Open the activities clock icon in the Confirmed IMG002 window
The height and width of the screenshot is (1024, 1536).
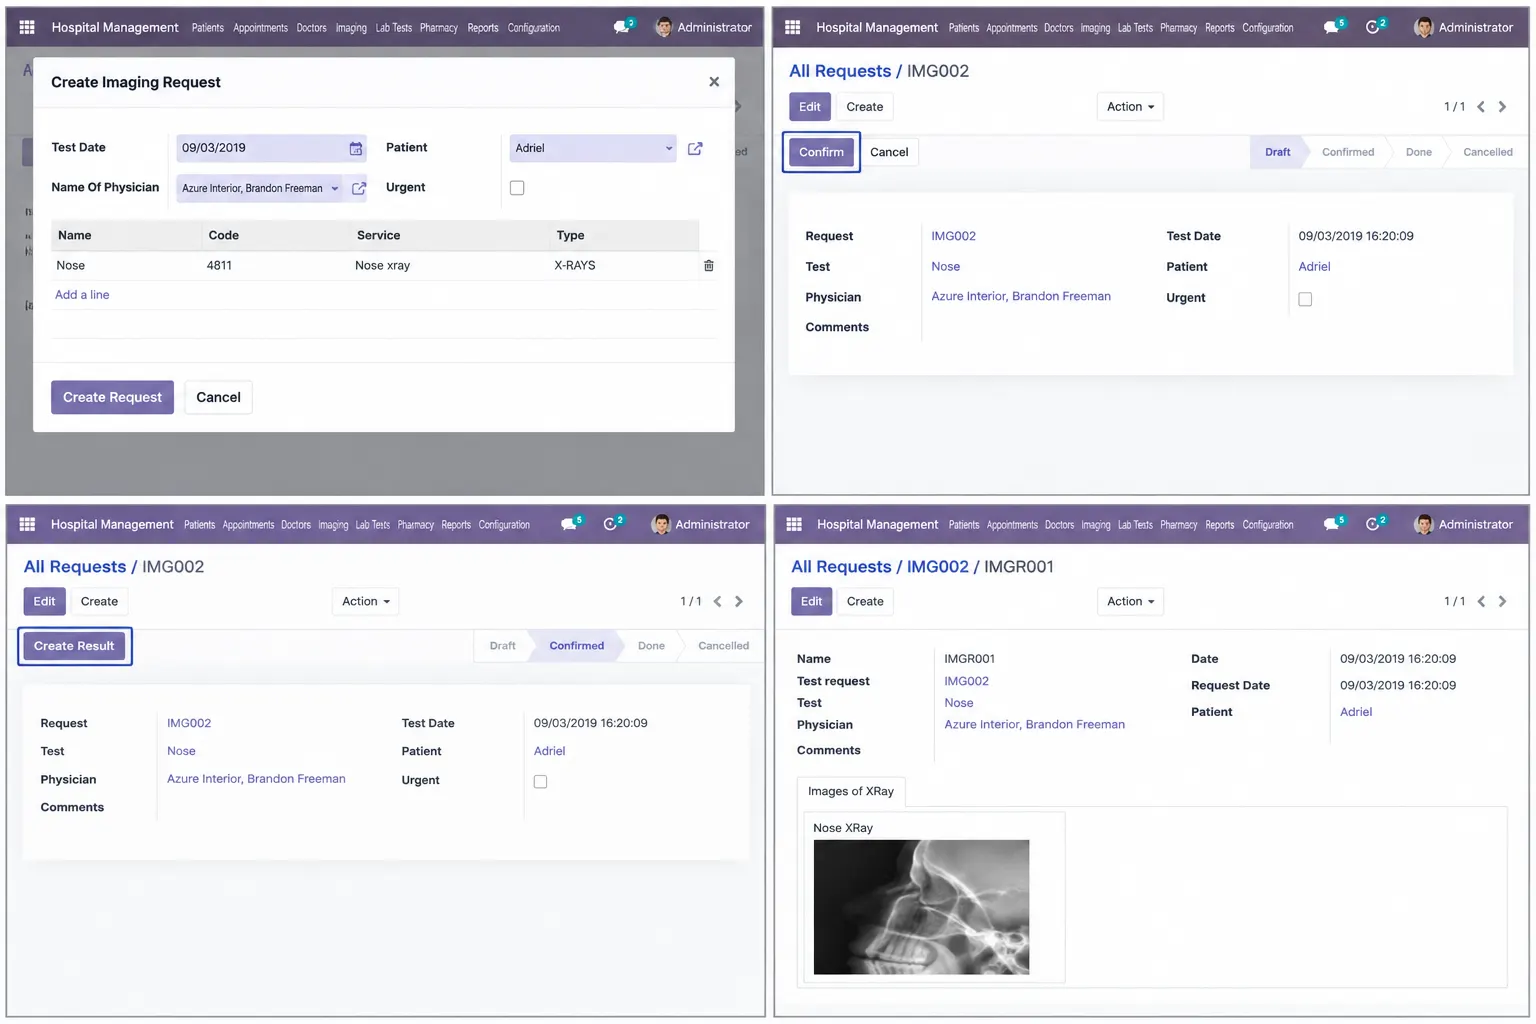[612, 524]
